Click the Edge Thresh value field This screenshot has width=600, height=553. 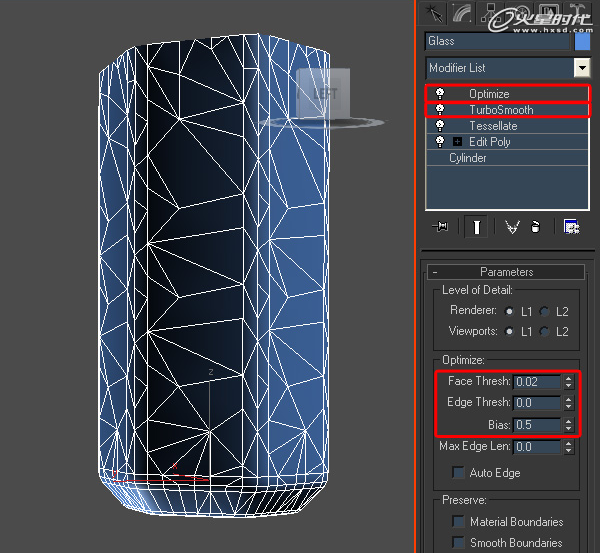(x=536, y=403)
